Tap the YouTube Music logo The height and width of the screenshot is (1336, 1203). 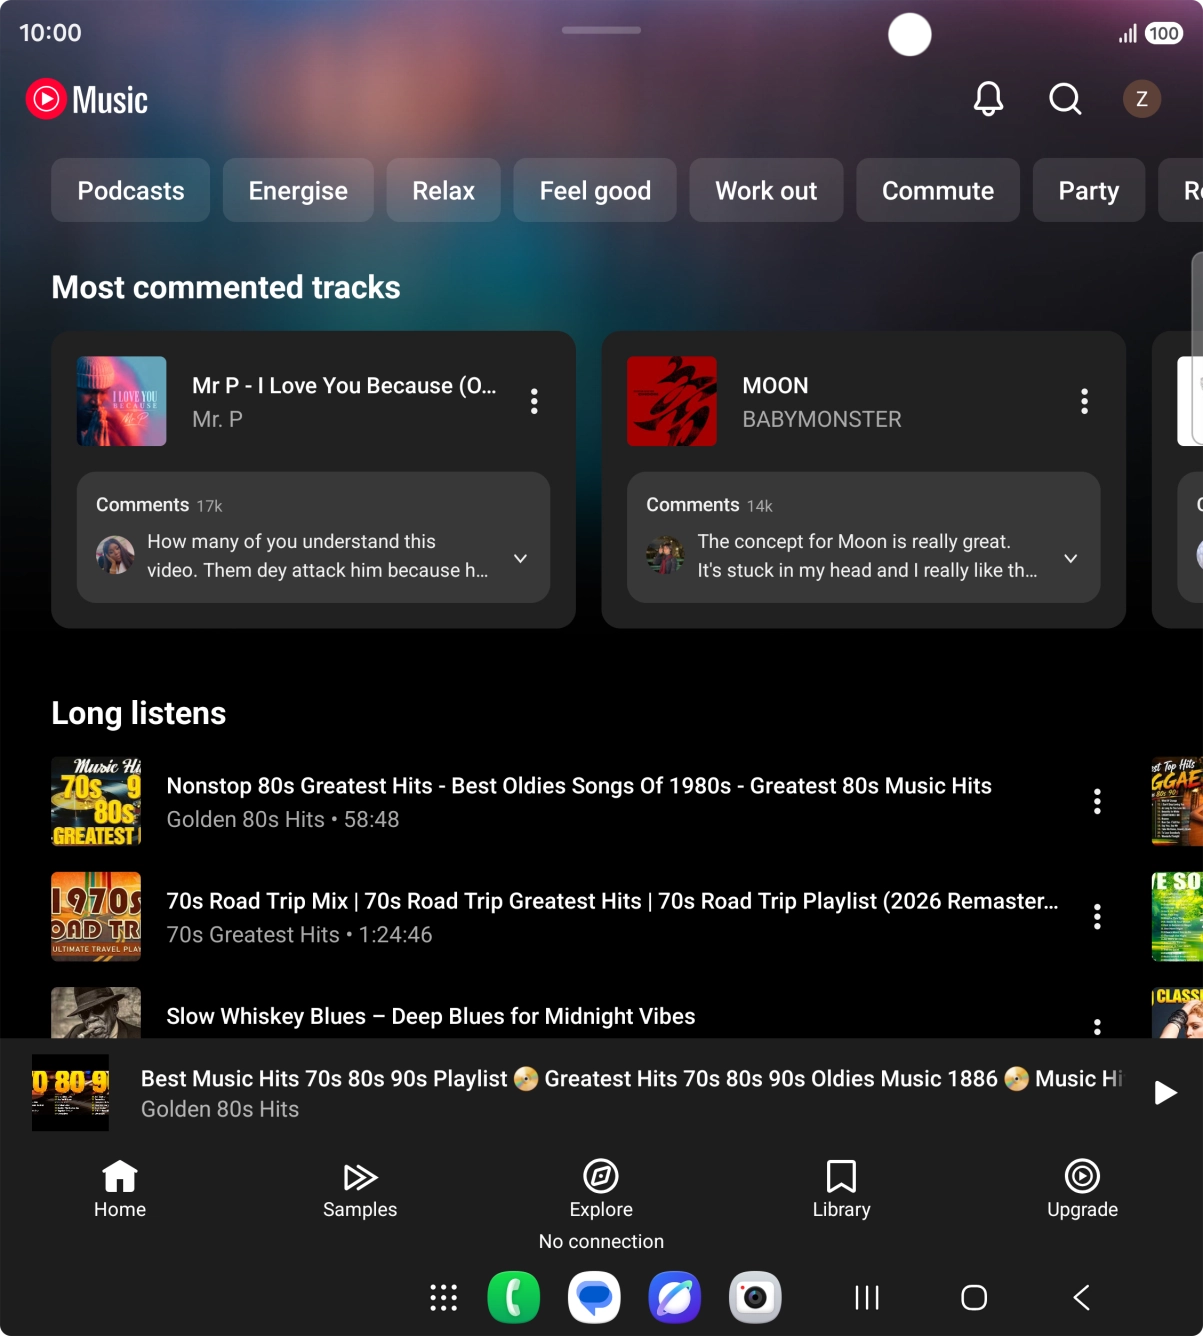(x=87, y=99)
